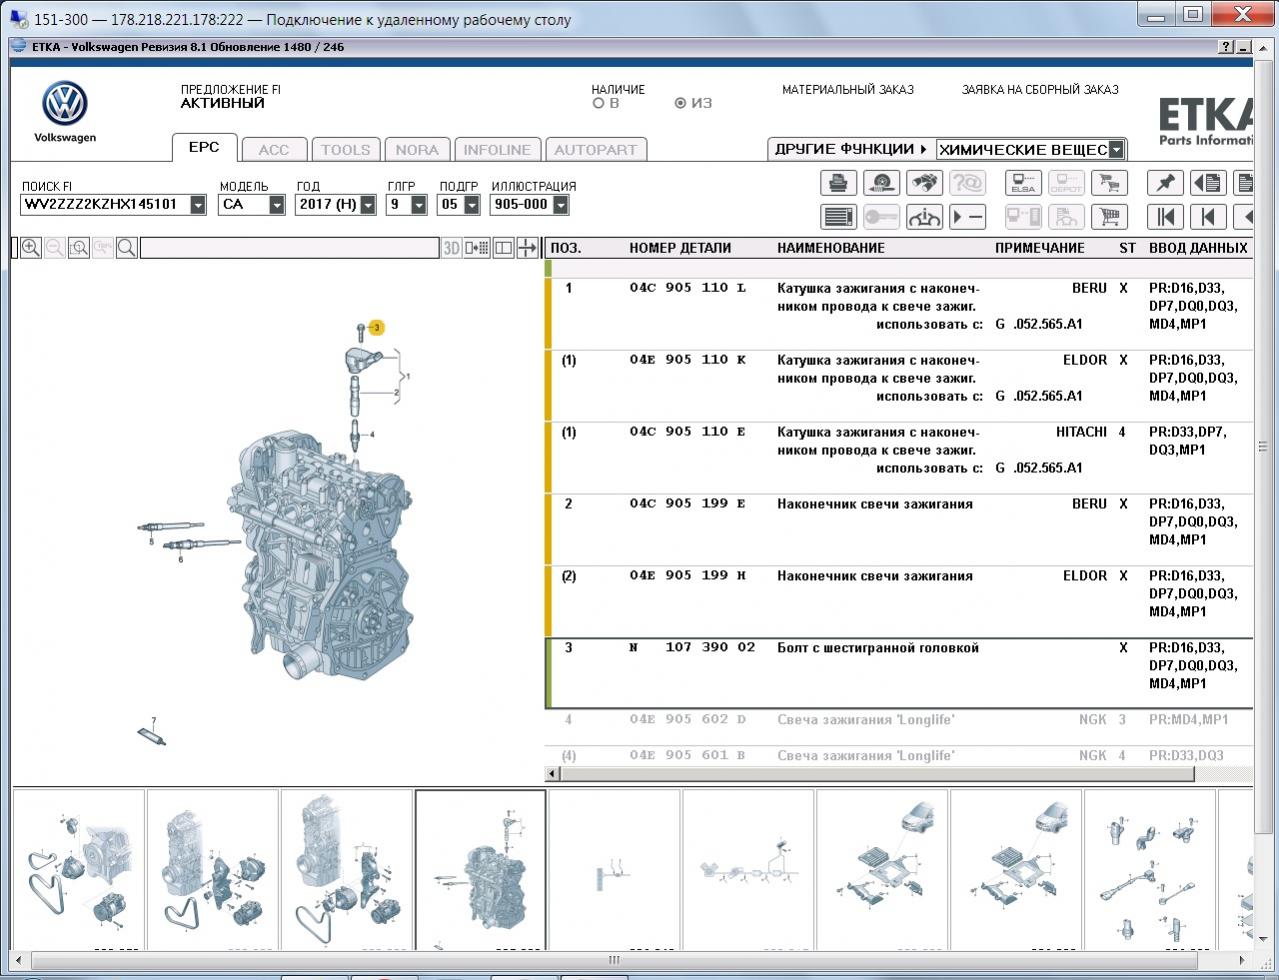
Task: Click the Volkswagen logo
Action: pyautogui.click(x=65, y=104)
